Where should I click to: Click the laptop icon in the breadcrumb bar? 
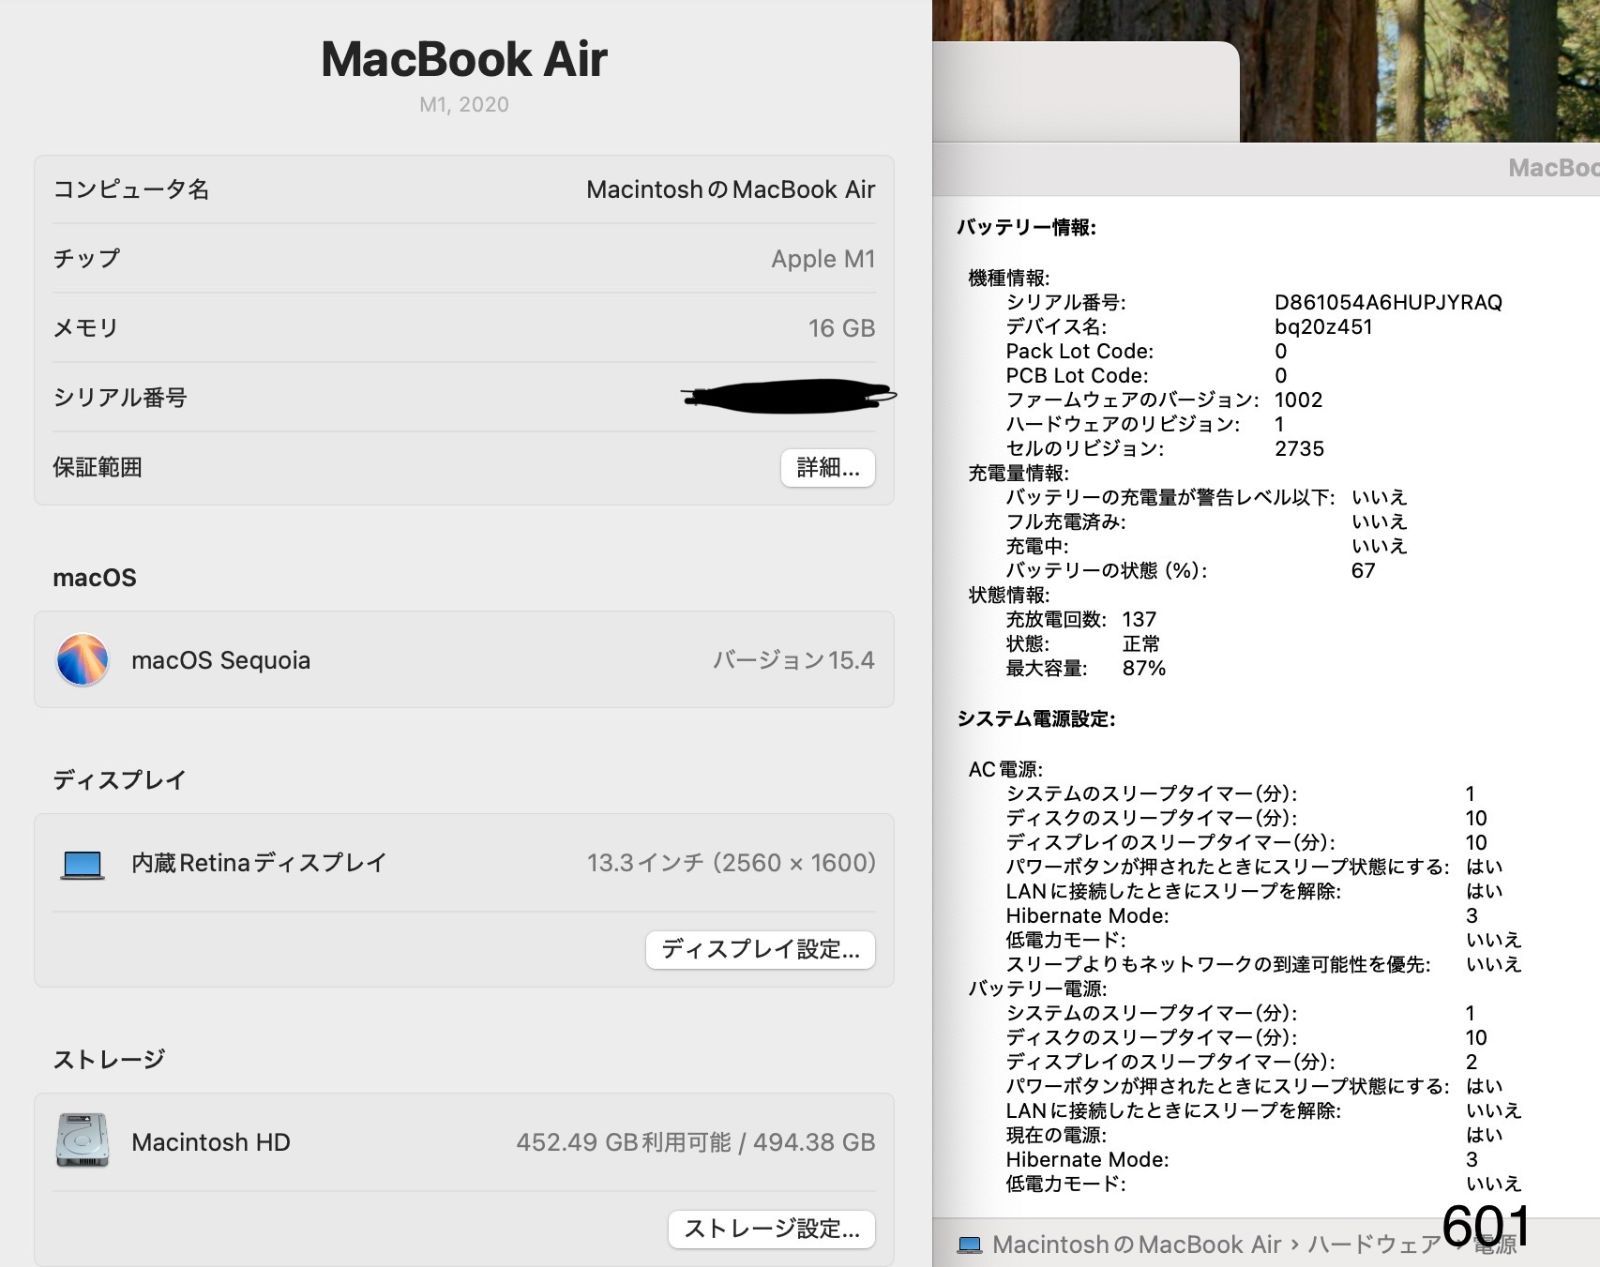968,1244
